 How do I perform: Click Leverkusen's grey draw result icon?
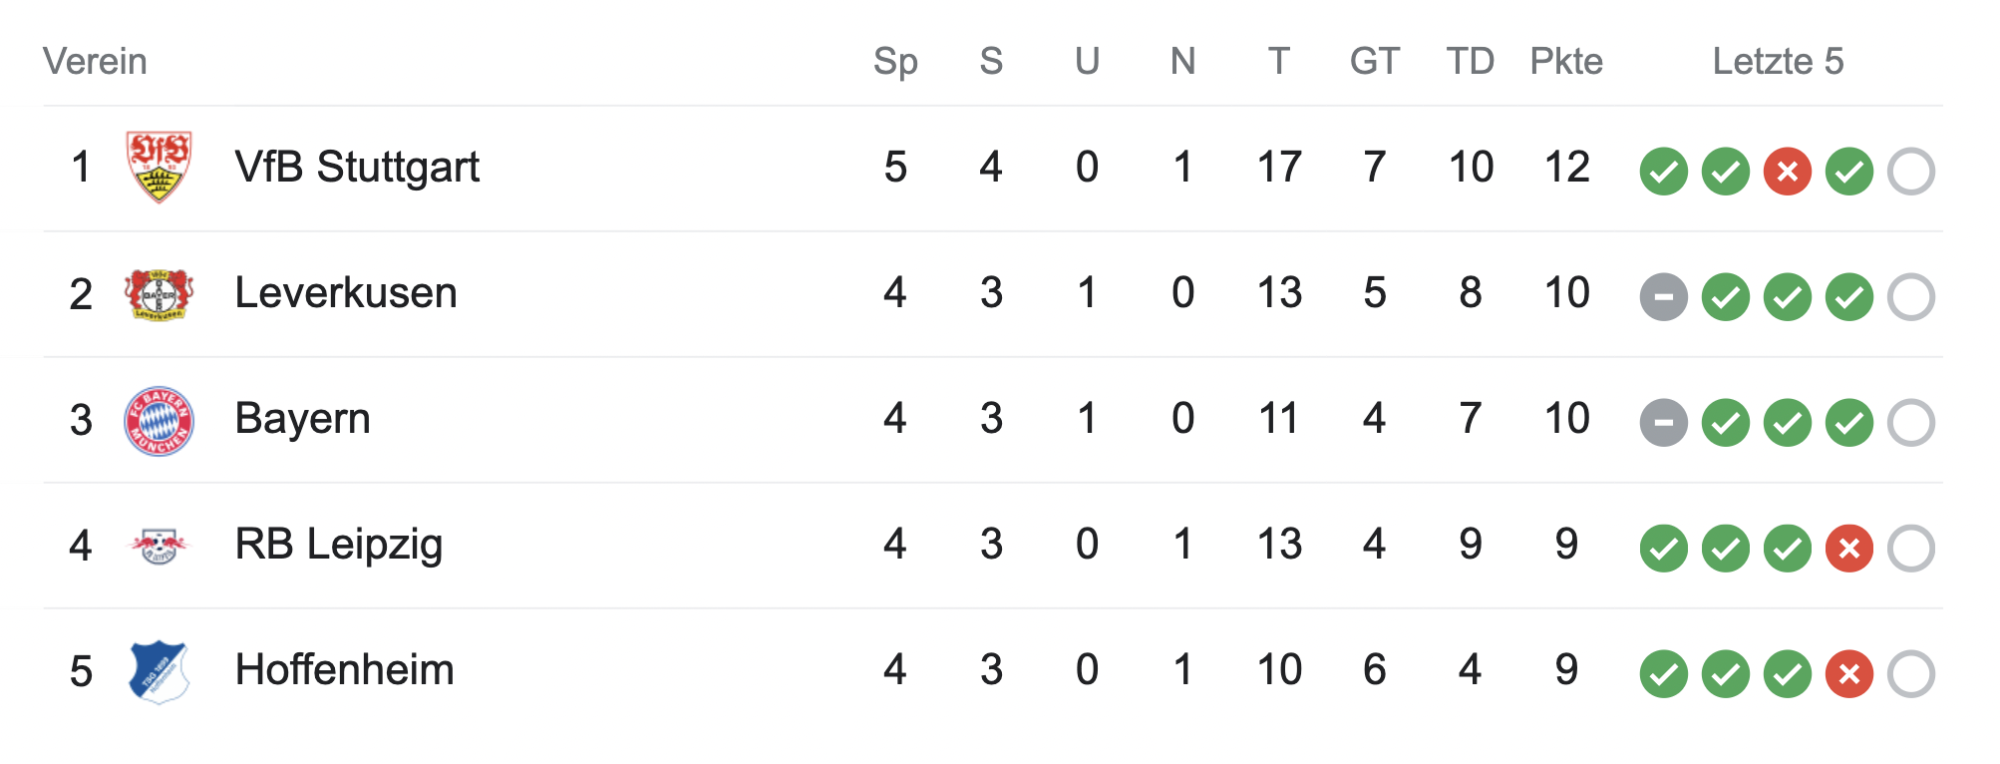click(1663, 297)
